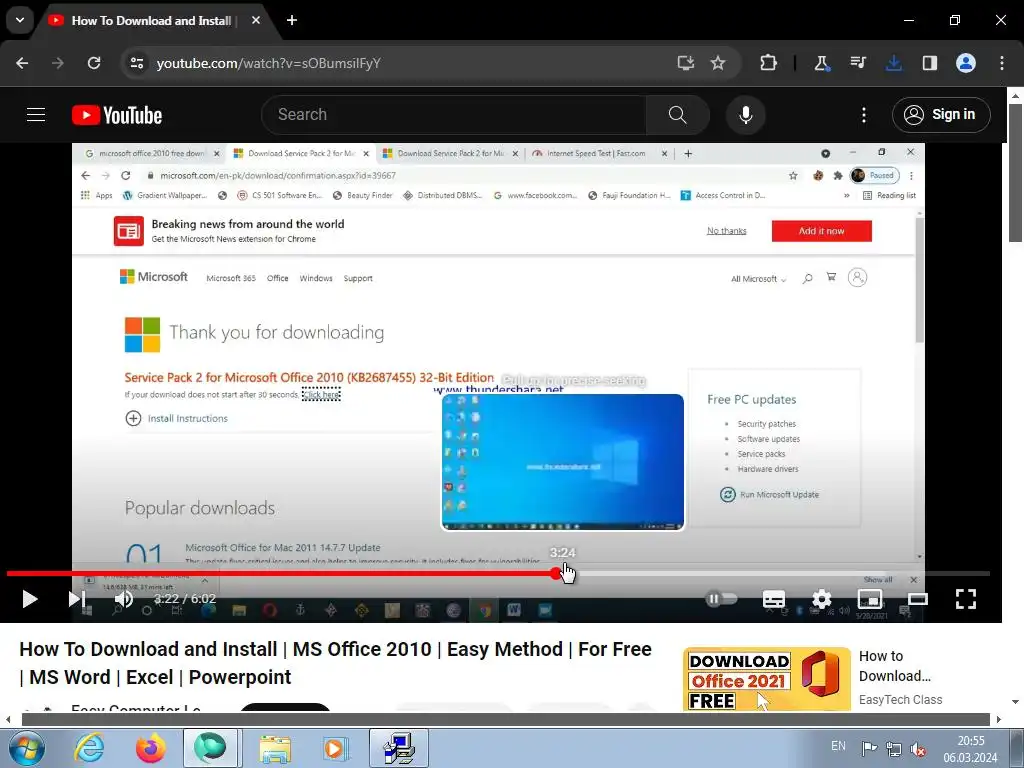View site information icon

[x=137, y=63]
